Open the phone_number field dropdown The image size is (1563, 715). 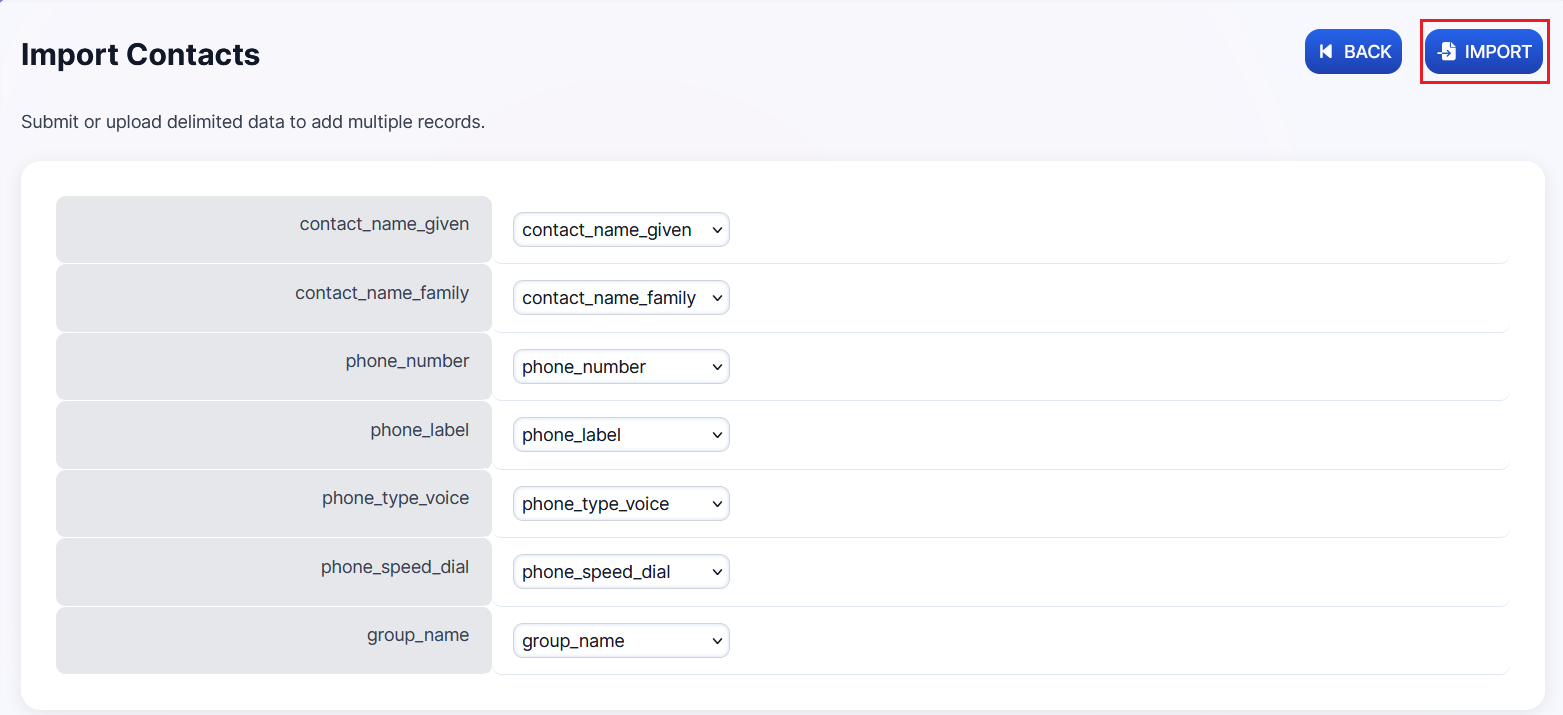click(x=620, y=367)
